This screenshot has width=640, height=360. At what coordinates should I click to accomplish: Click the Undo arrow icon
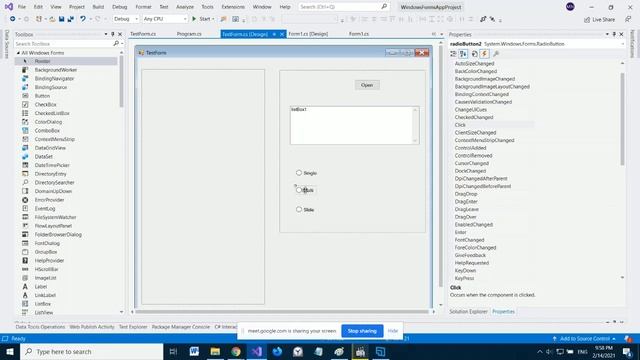point(83,19)
